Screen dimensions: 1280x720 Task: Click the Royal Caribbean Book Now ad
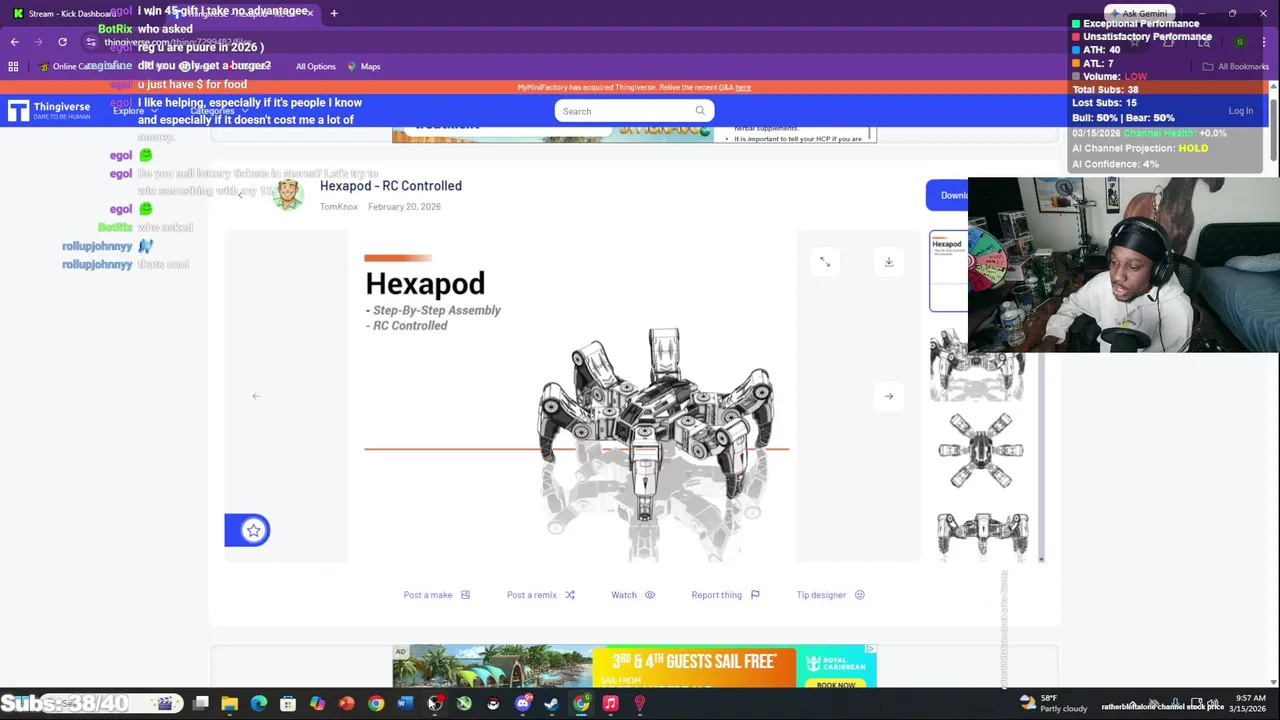click(x=835, y=684)
